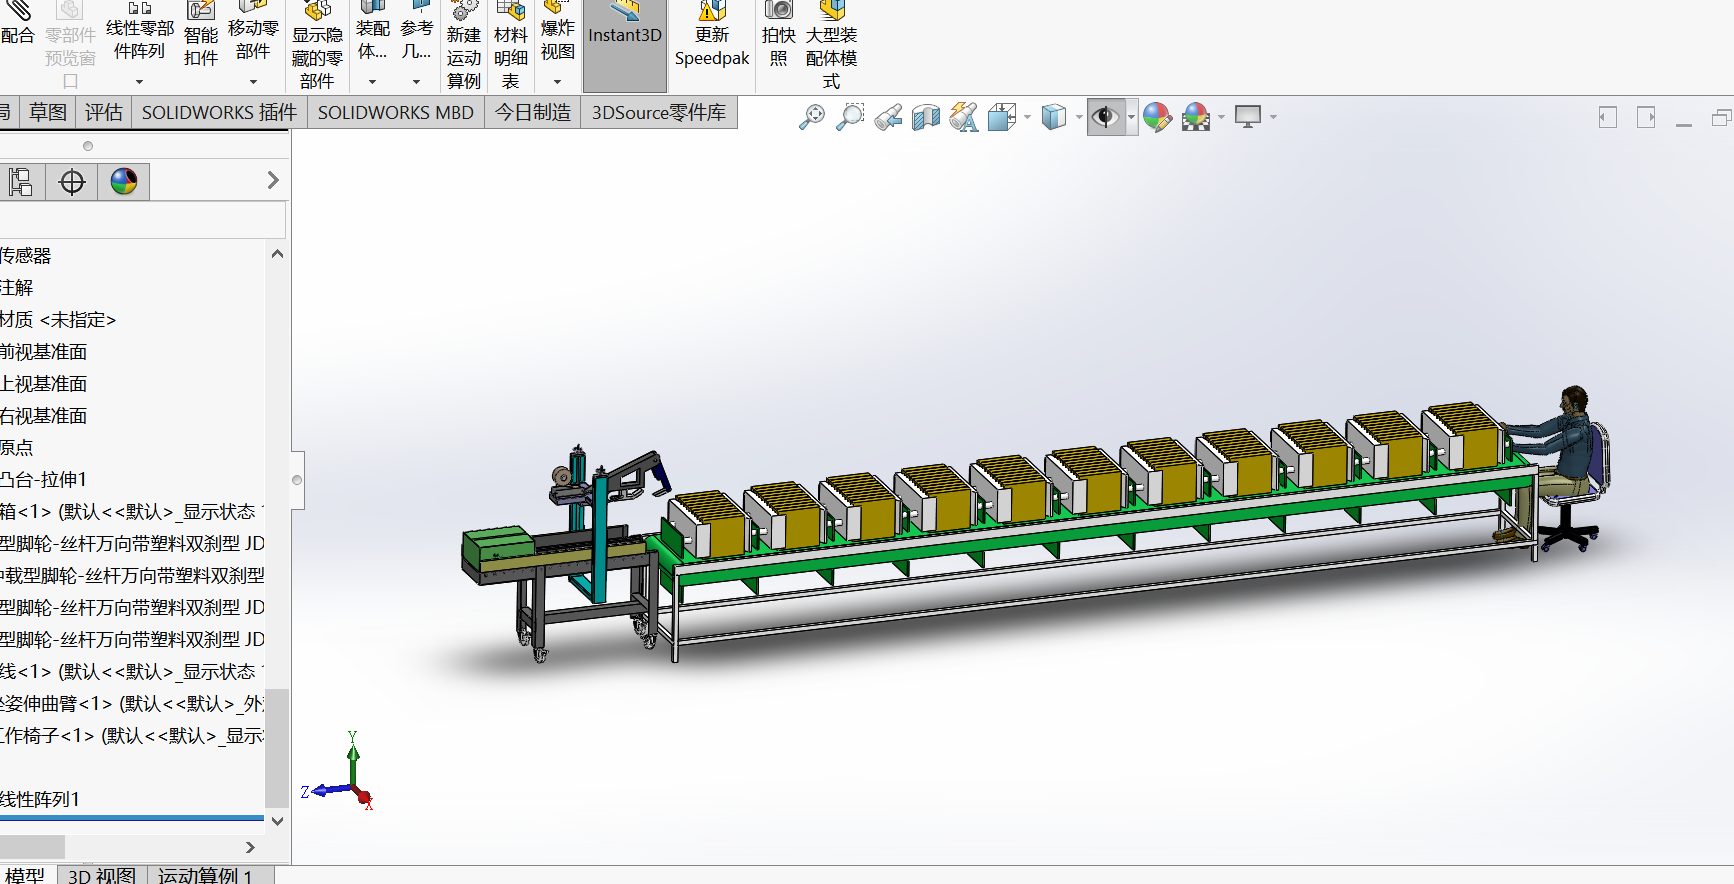The width and height of the screenshot is (1734, 884).
Task: Open DisplayManager color ball tab
Action: tap(124, 182)
